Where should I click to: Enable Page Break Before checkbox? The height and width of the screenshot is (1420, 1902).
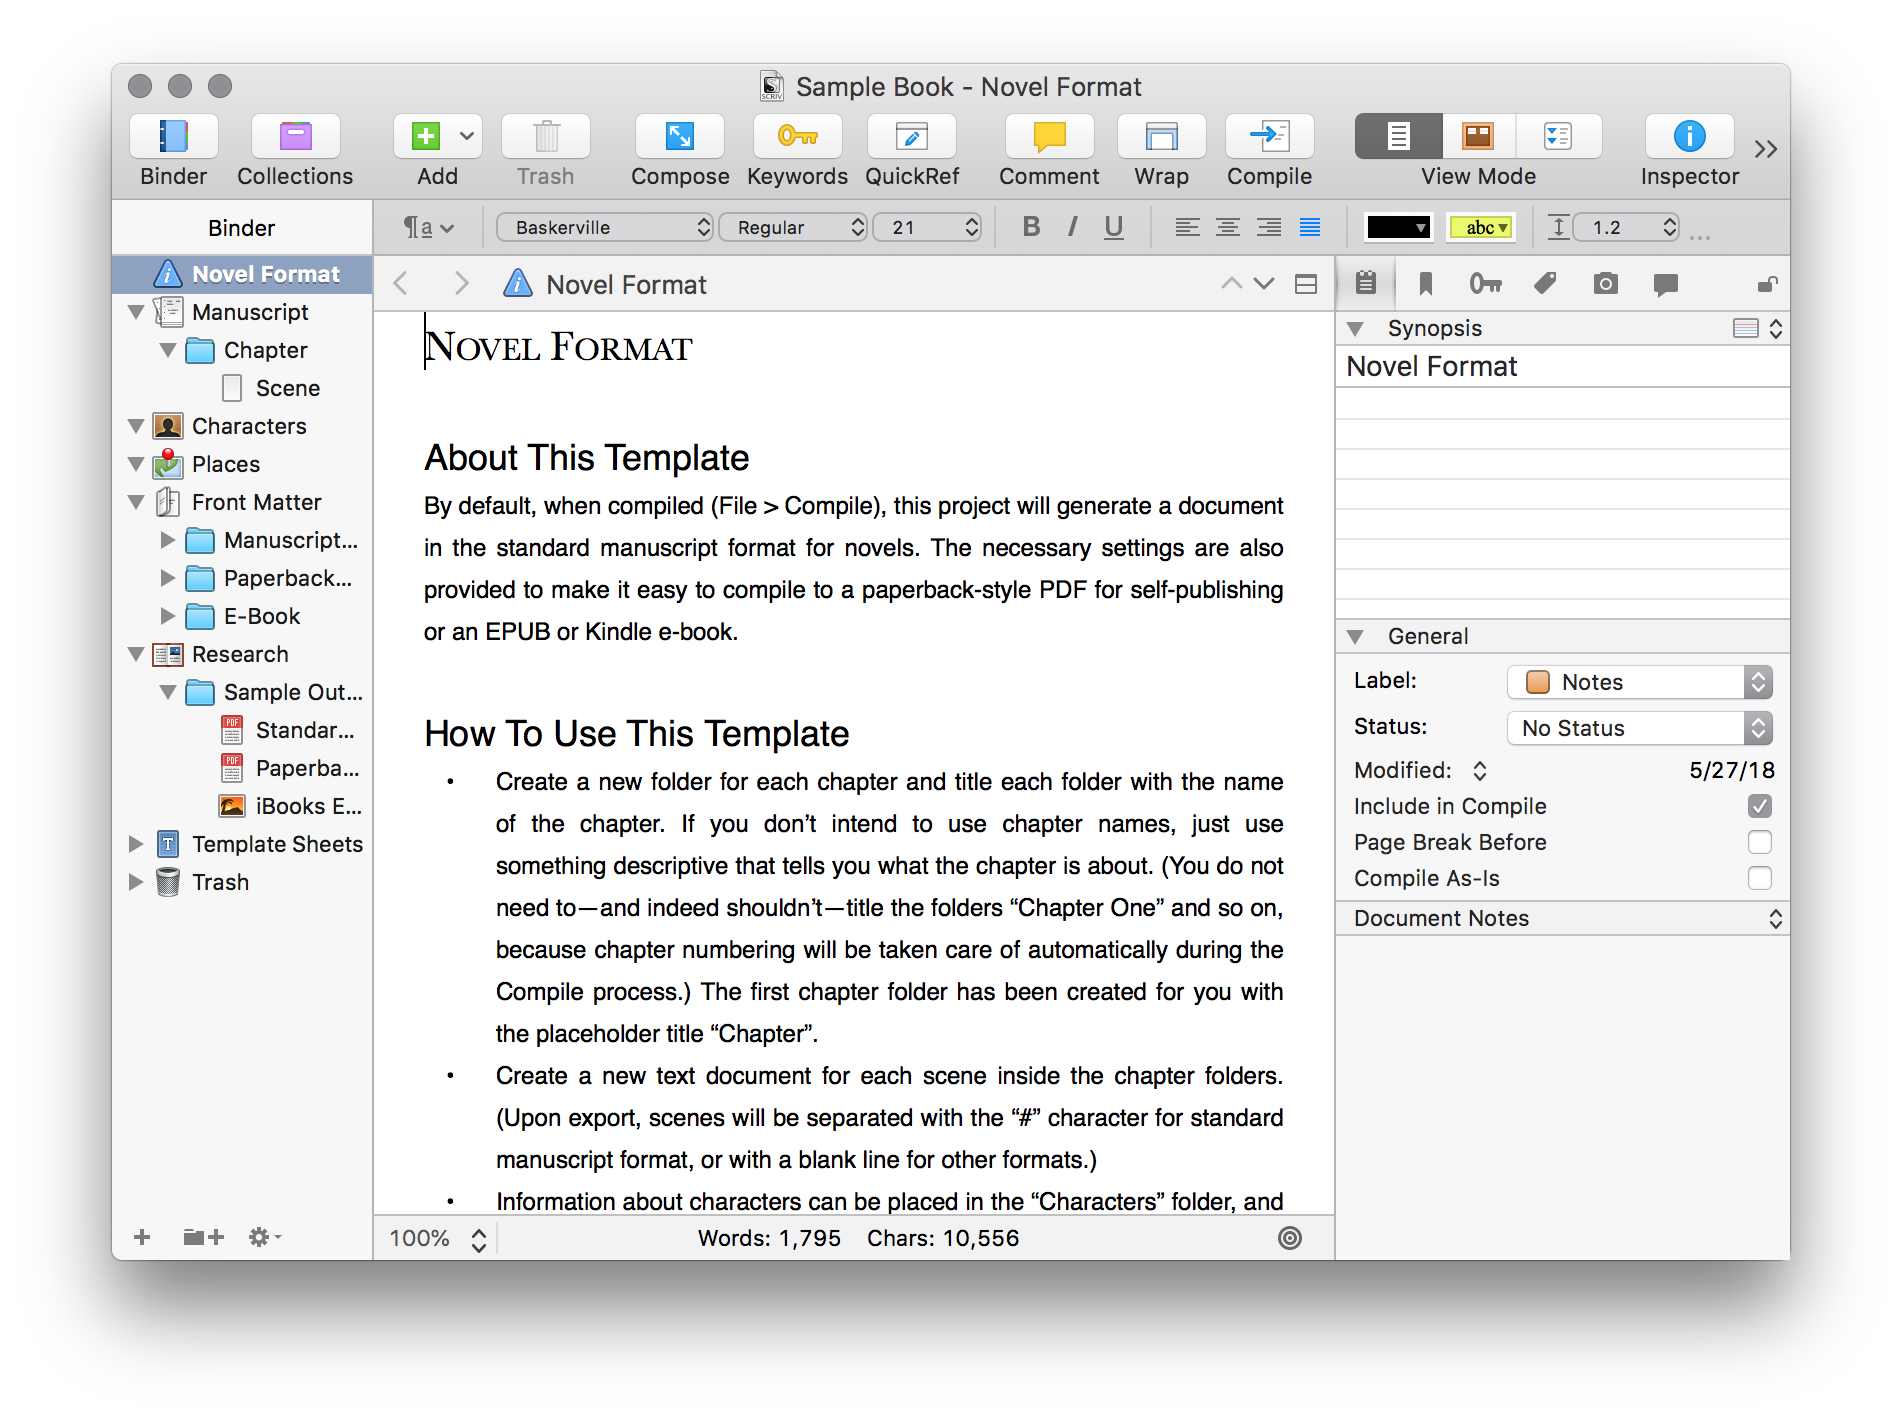pyautogui.click(x=1759, y=842)
